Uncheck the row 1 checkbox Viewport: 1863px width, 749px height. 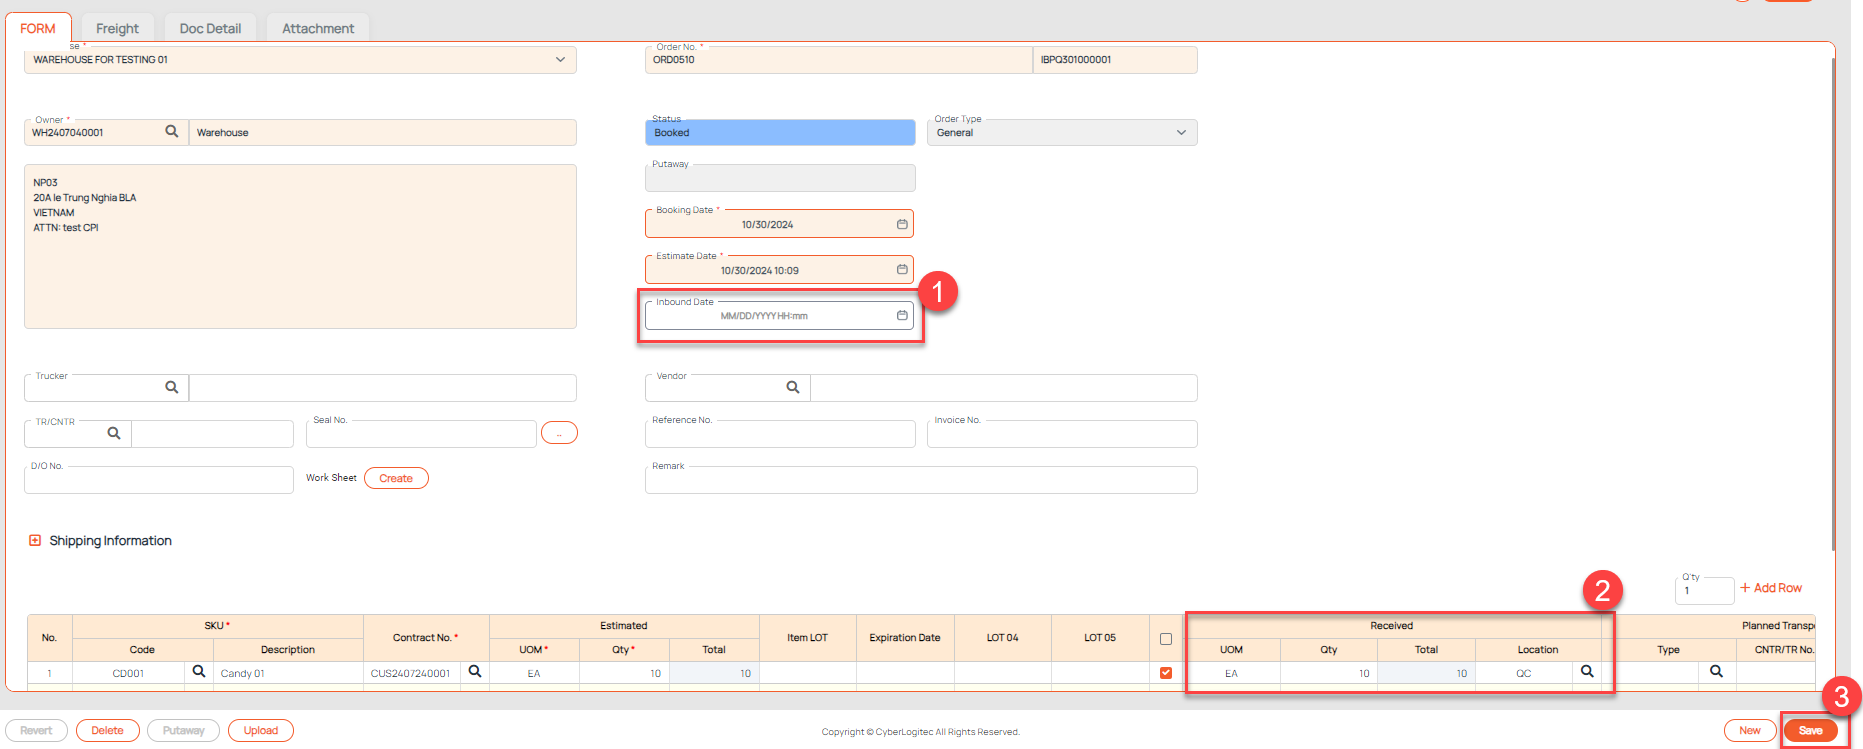[x=1166, y=673]
